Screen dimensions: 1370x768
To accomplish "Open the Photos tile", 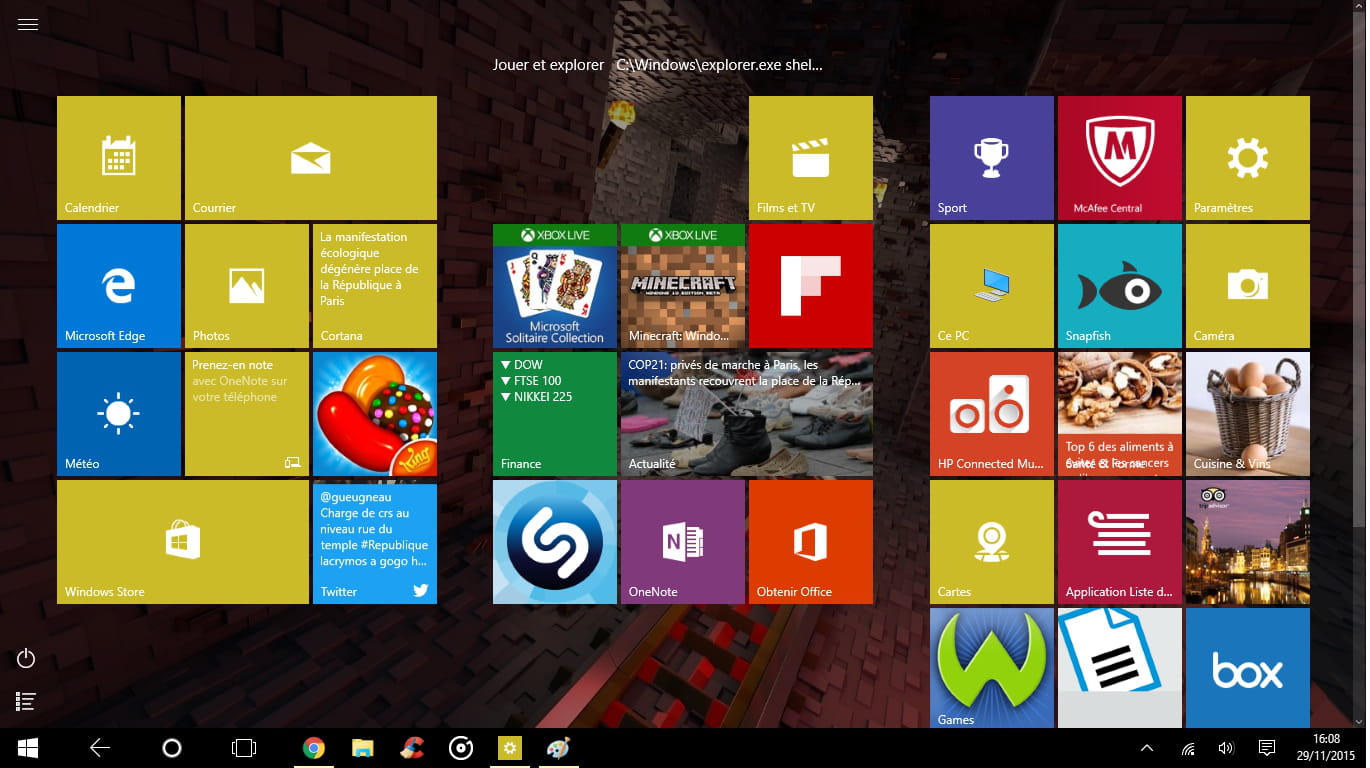I will coord(247,286).
